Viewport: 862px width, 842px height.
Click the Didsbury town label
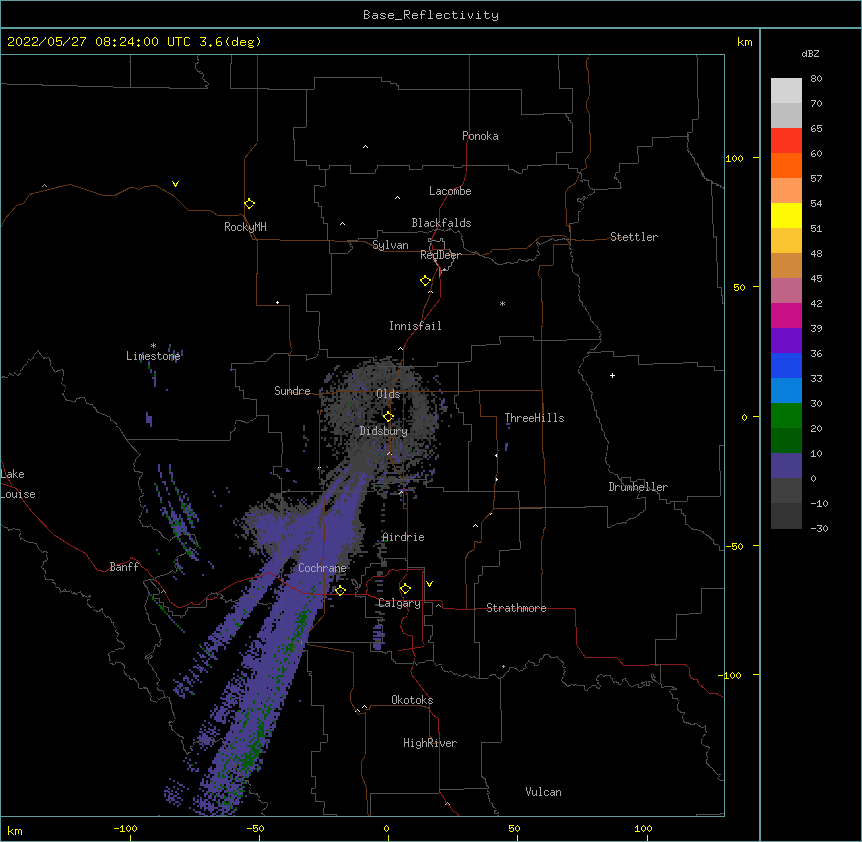point(383,431)
